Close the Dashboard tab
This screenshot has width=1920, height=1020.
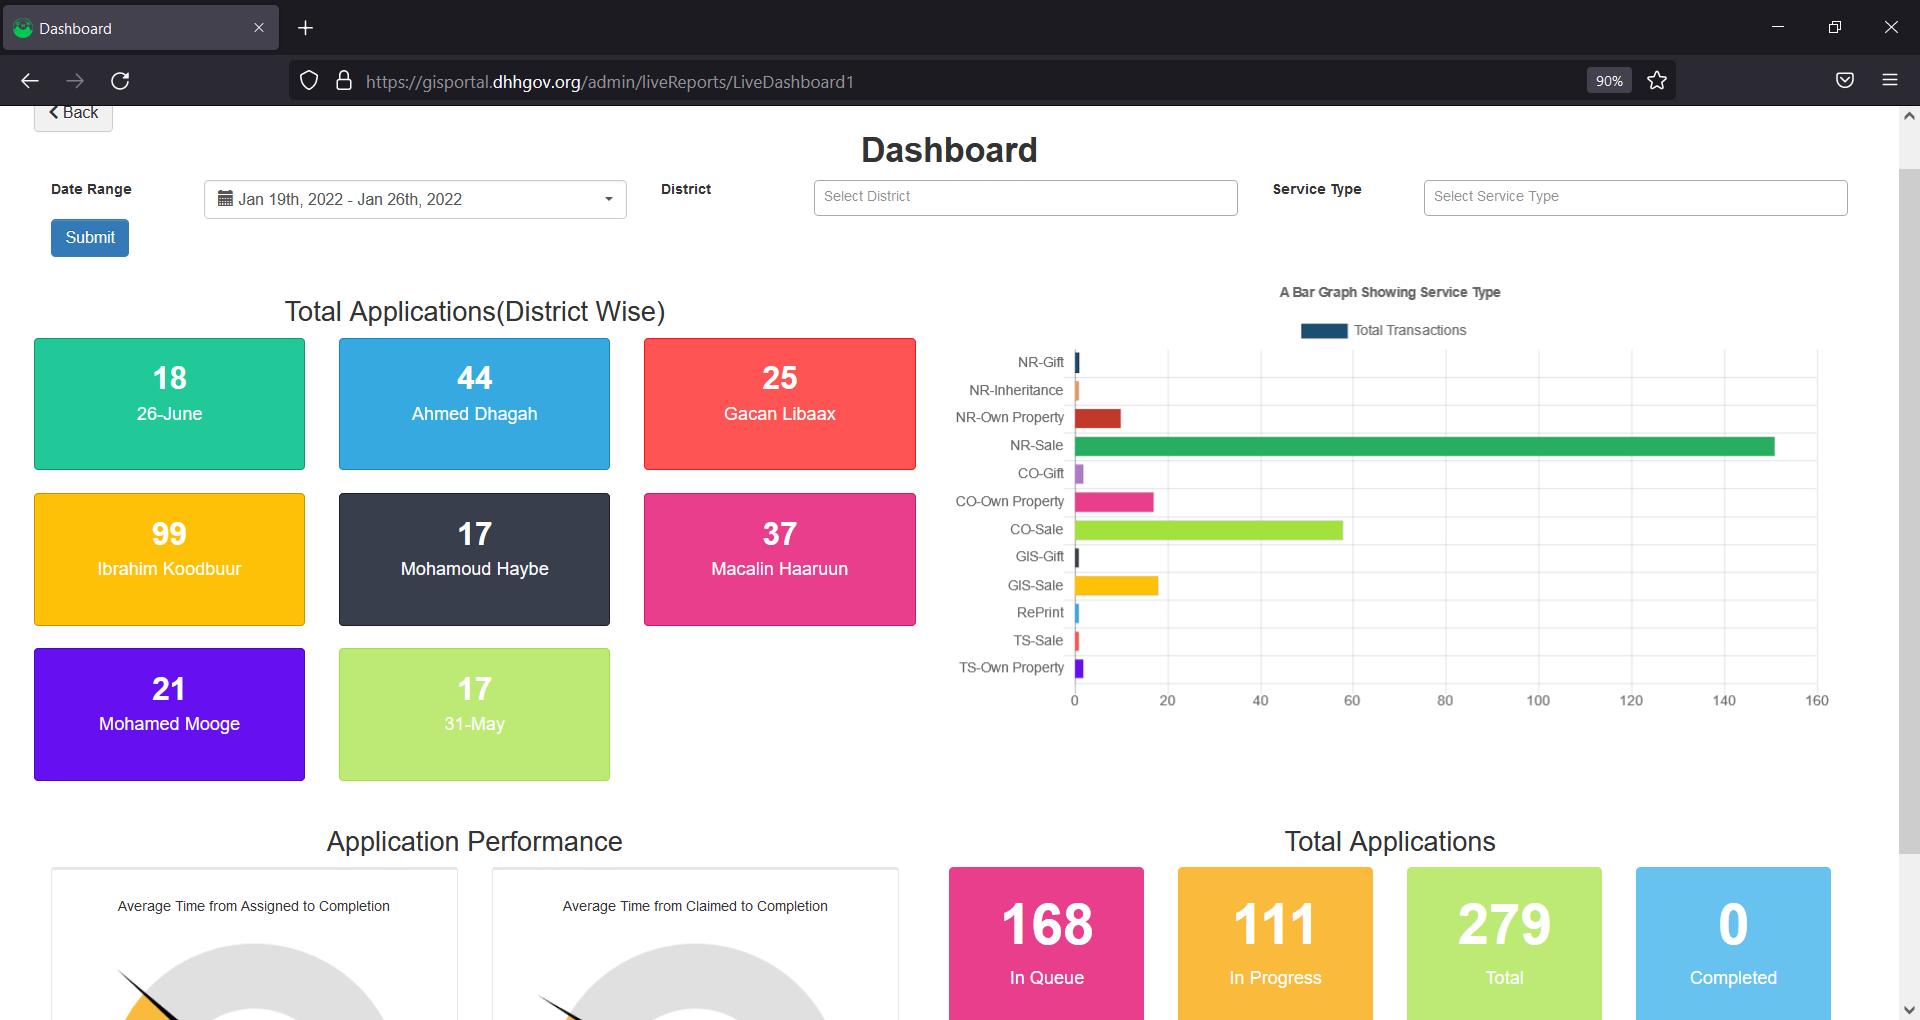coord(259,28)
